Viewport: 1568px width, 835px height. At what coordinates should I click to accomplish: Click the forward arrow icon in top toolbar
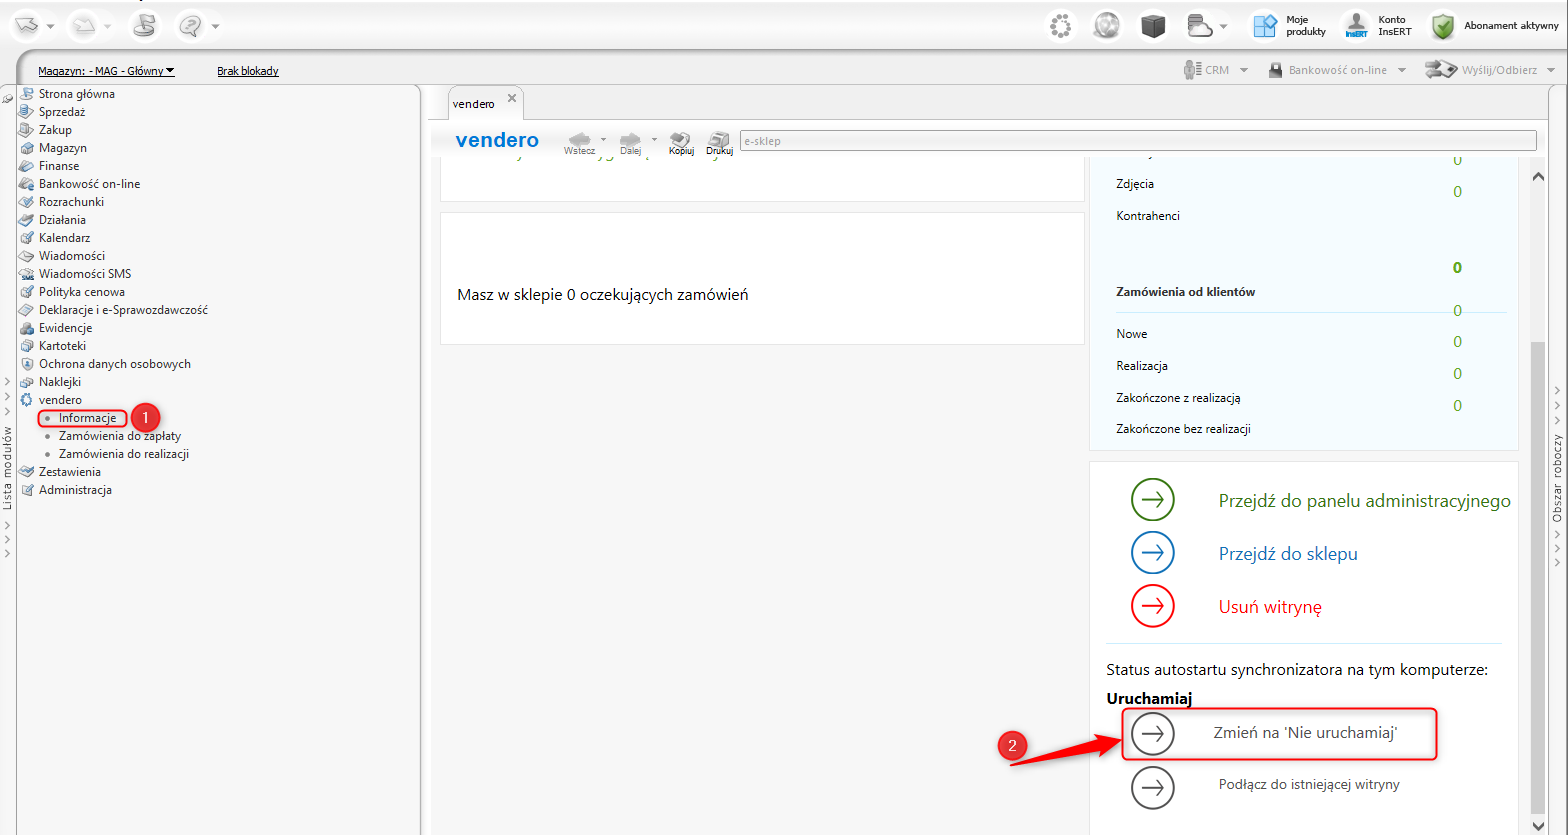point(84,25)
